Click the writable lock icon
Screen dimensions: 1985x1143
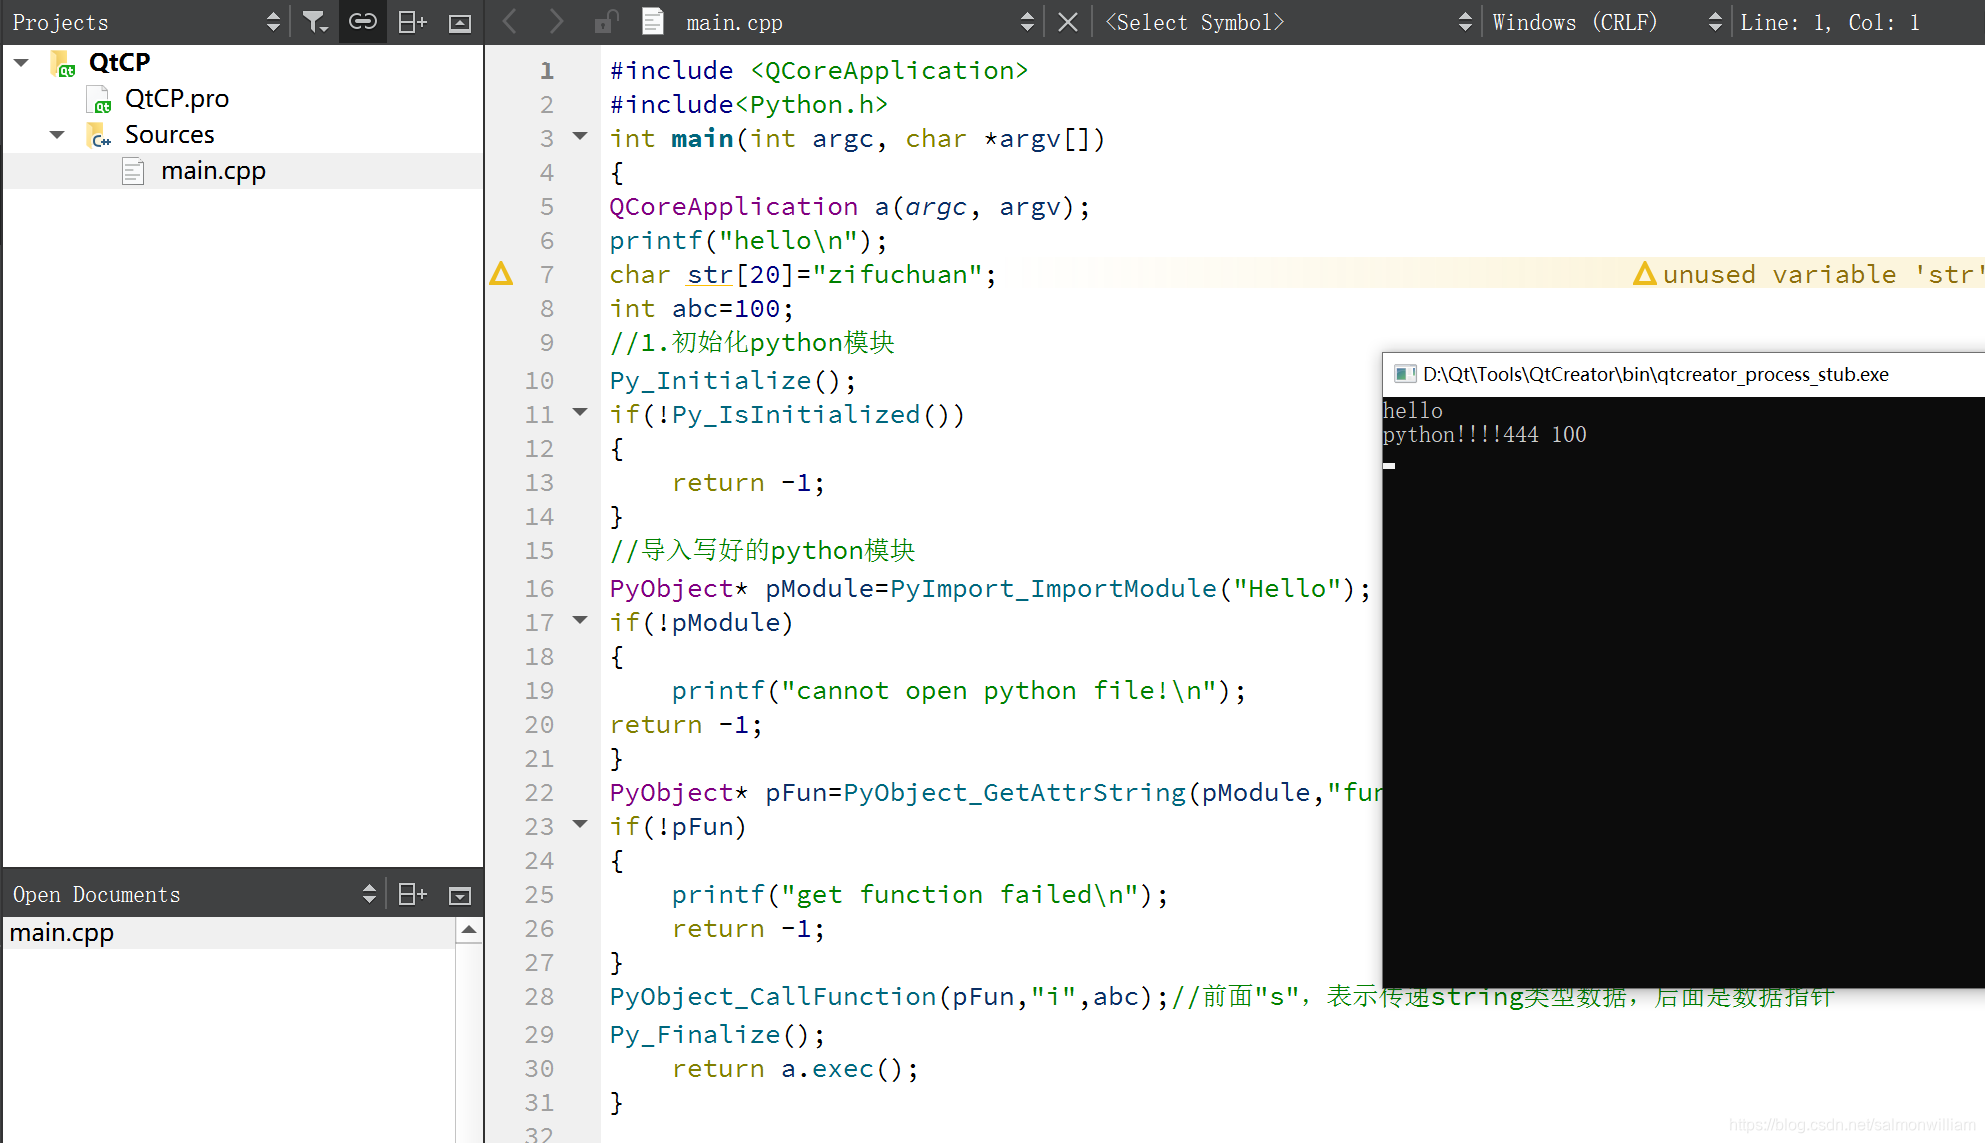[x=606, y=22]
